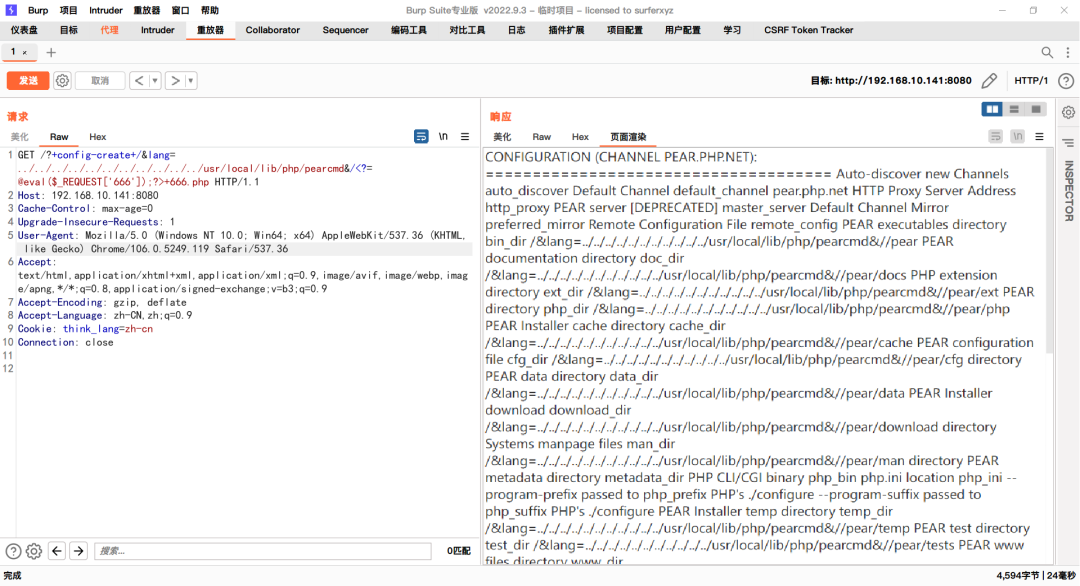Switch response view to Hex tab

pos(580,137)
